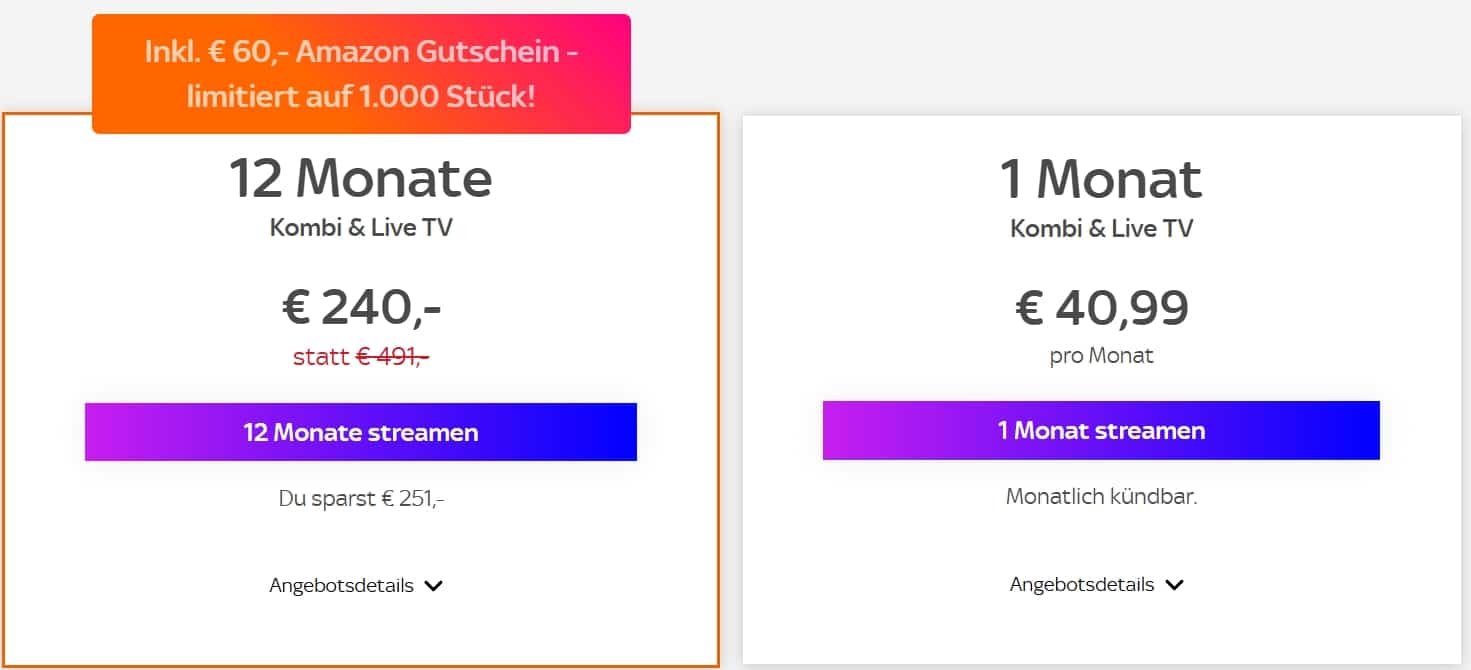Click blank area below 1 Monat Angebotsdetails

tap(1101, 628)
